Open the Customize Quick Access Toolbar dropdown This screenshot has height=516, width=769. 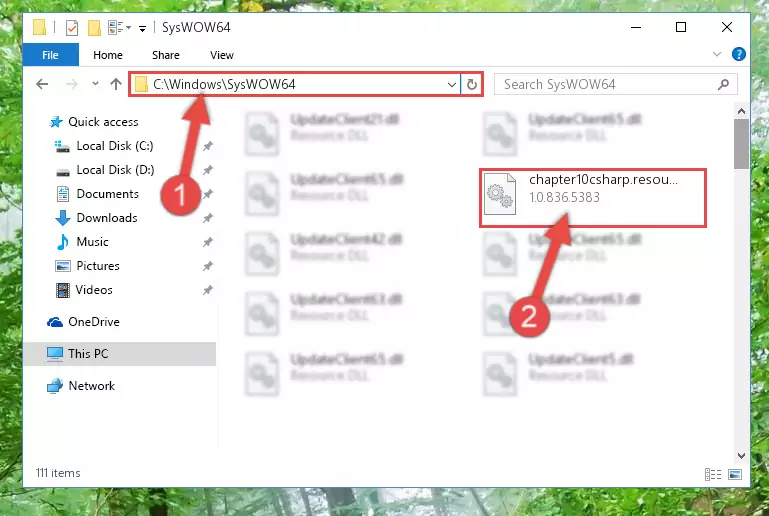142,28
